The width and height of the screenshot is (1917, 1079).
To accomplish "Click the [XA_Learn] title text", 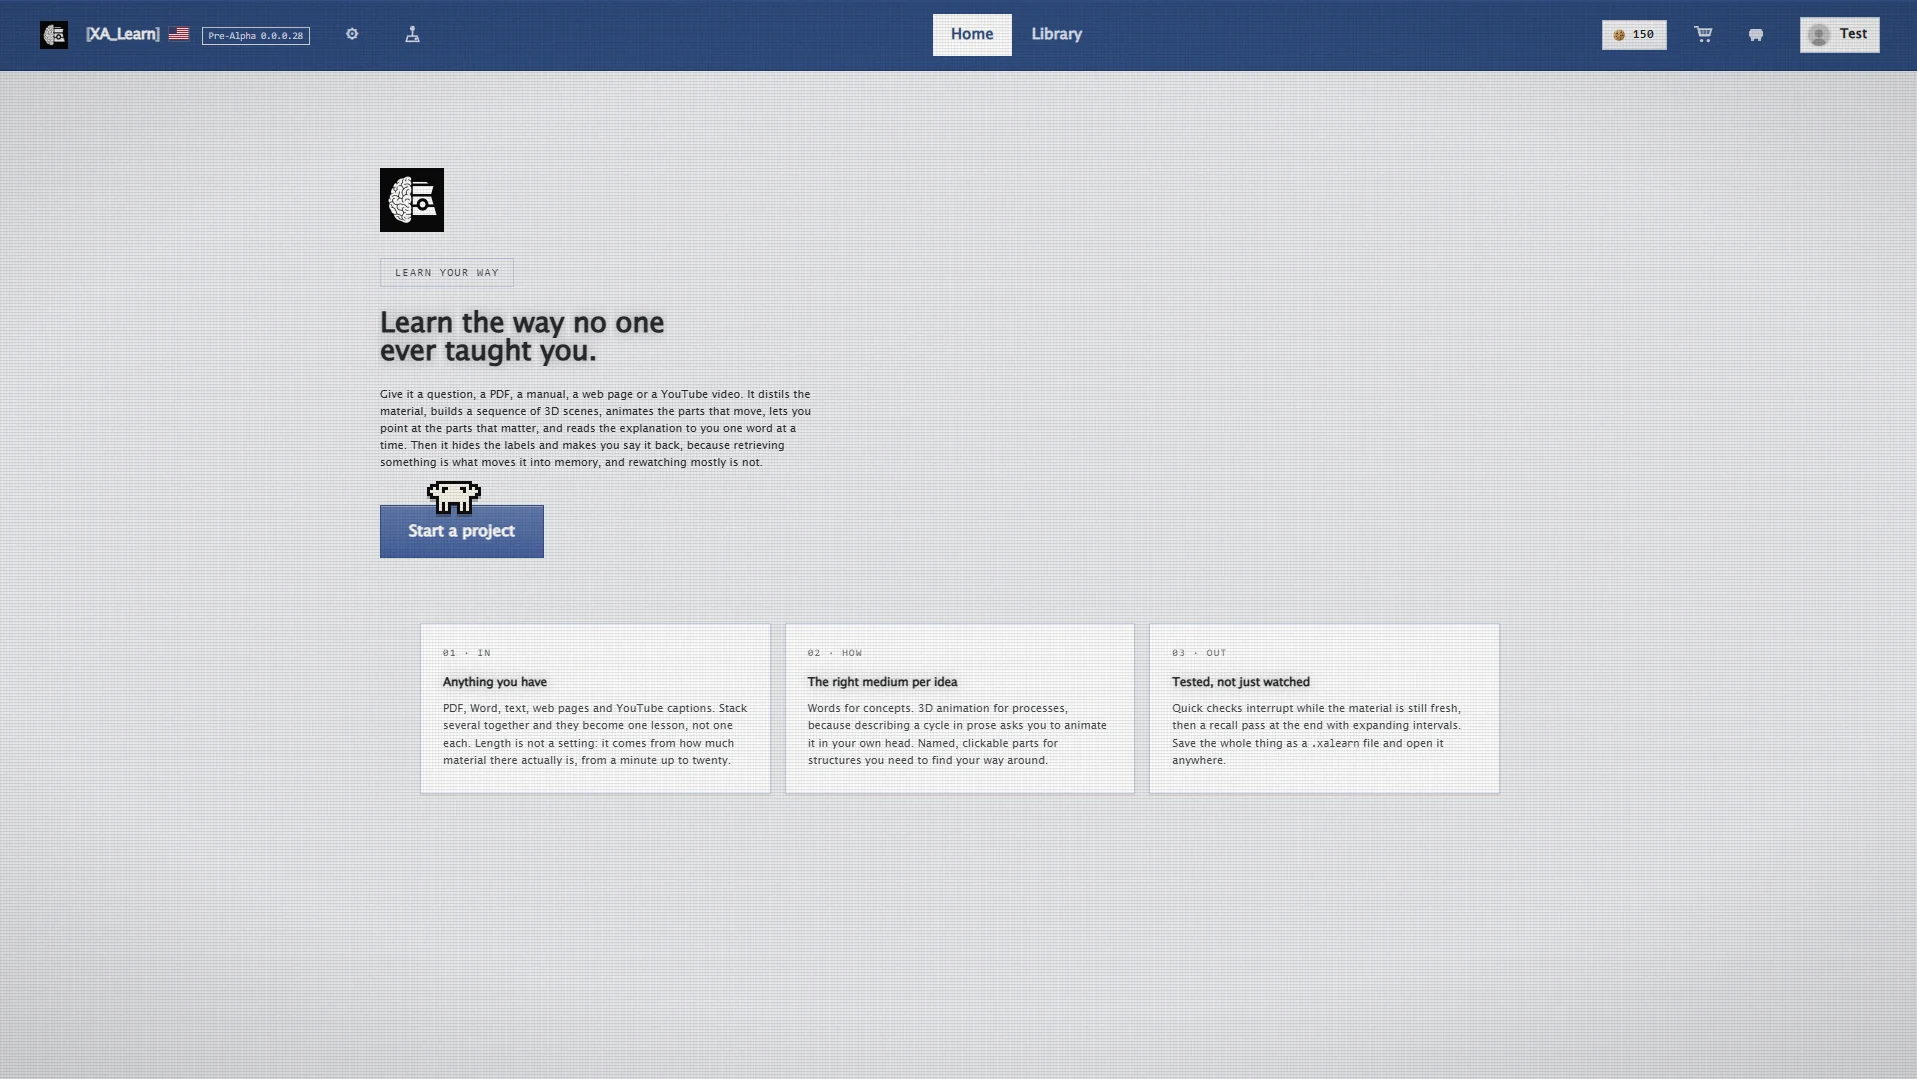I will [x=123, y=34].
